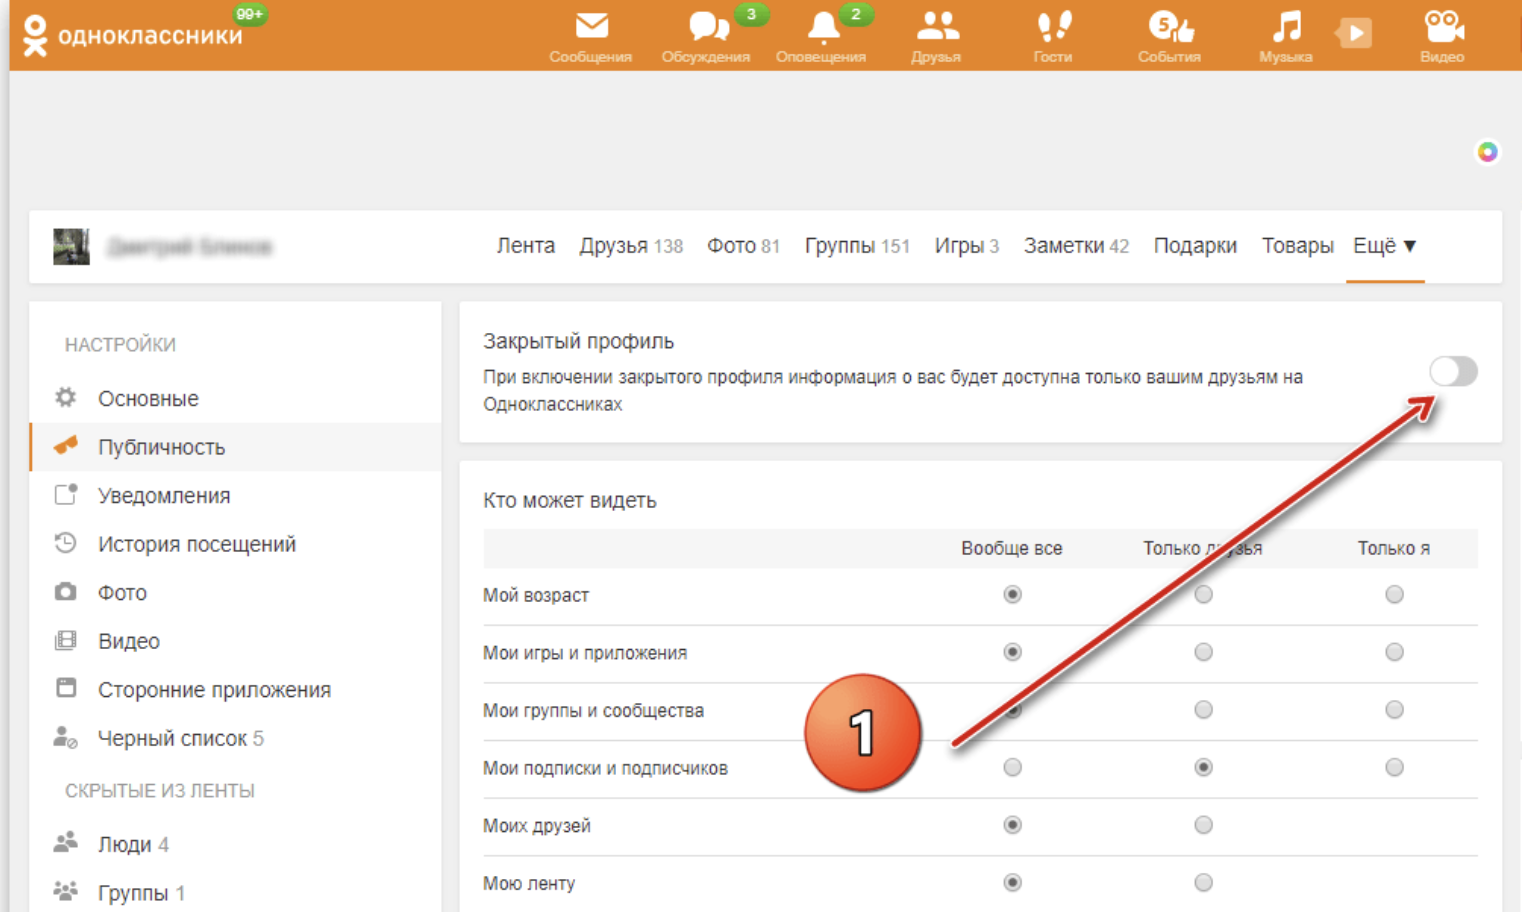Screen dimensions: 1522x912
Task: Click the blurred profile name
Action: pos(189,246)
